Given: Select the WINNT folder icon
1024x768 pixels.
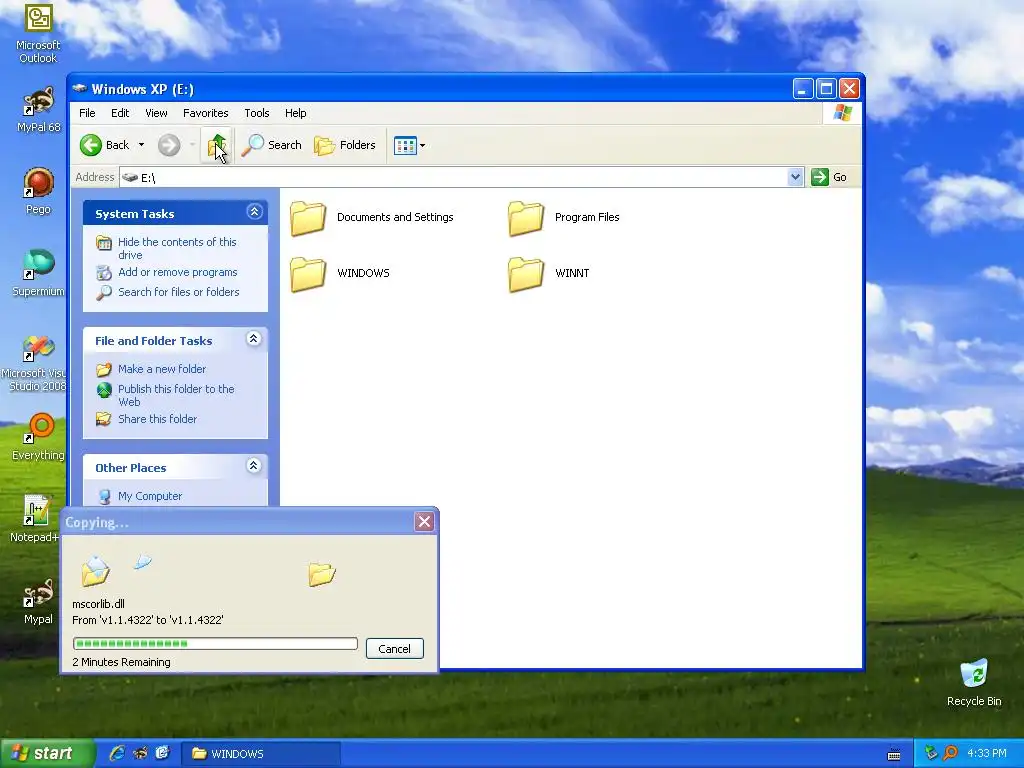Looking at the screenshot, I should 526,274.
